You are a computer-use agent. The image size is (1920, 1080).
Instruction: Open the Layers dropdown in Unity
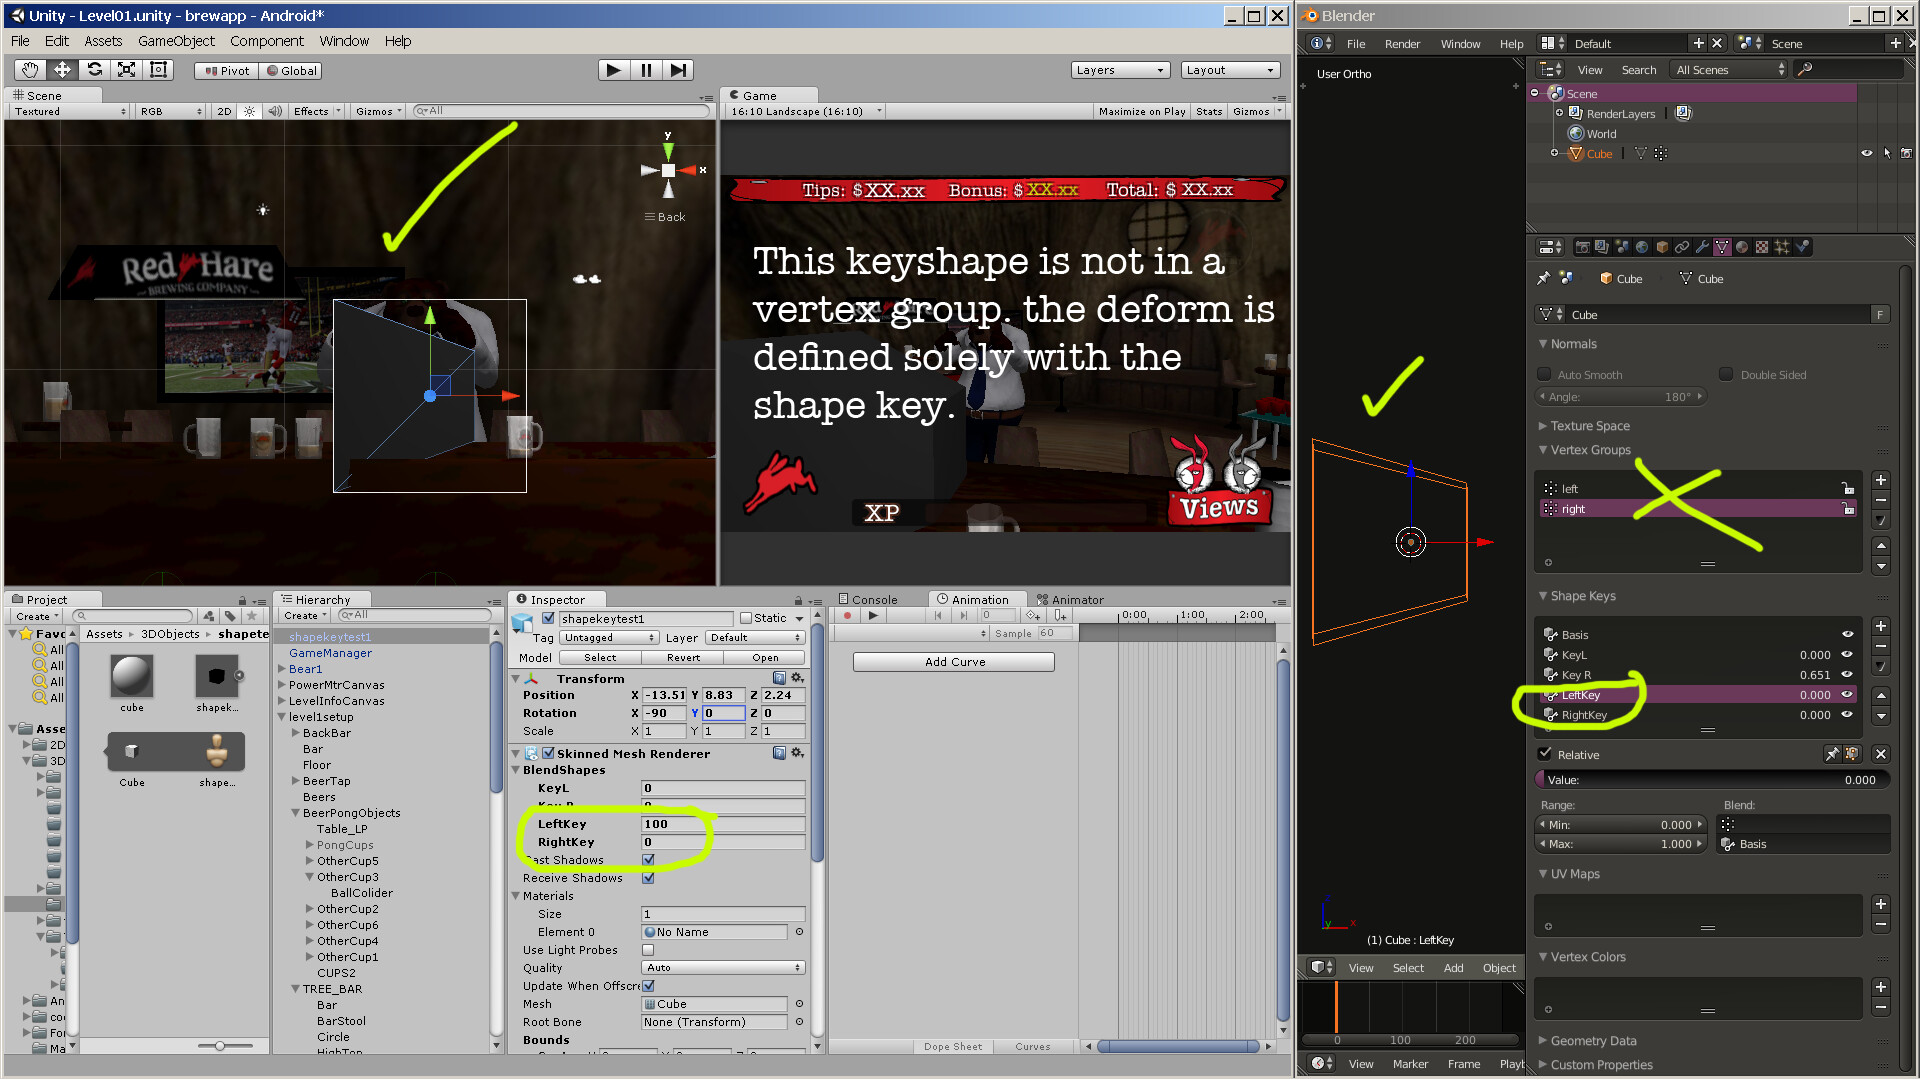point(1119,70)
